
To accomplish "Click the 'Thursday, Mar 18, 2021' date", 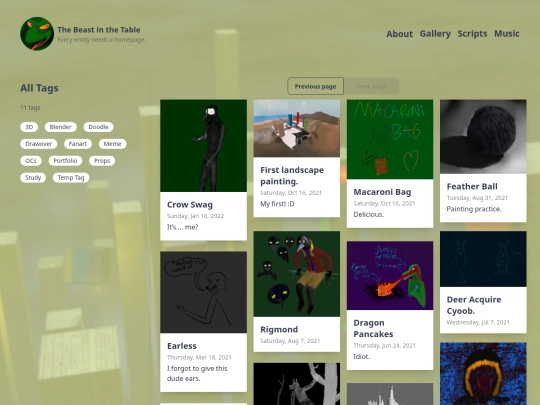I will pyautogui.click(x=199, y=357).
